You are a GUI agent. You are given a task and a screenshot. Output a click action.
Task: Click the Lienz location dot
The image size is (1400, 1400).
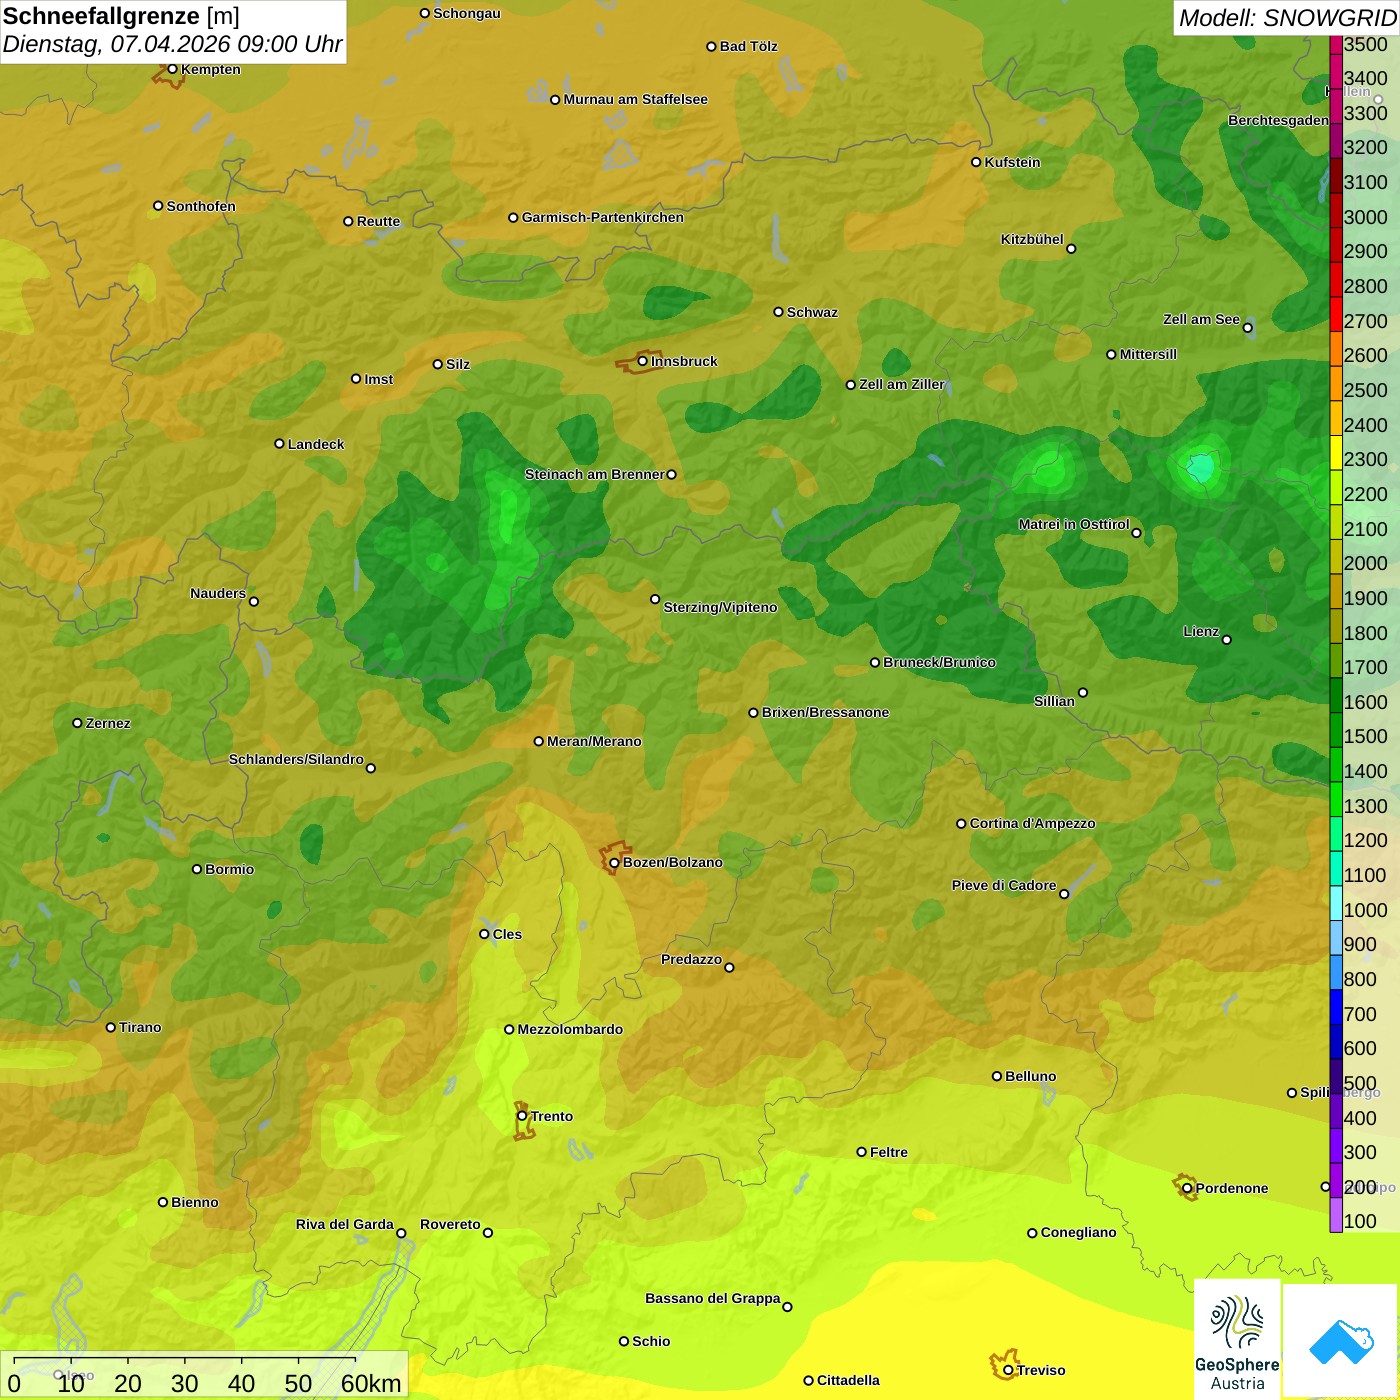(x=1227, y=640)
